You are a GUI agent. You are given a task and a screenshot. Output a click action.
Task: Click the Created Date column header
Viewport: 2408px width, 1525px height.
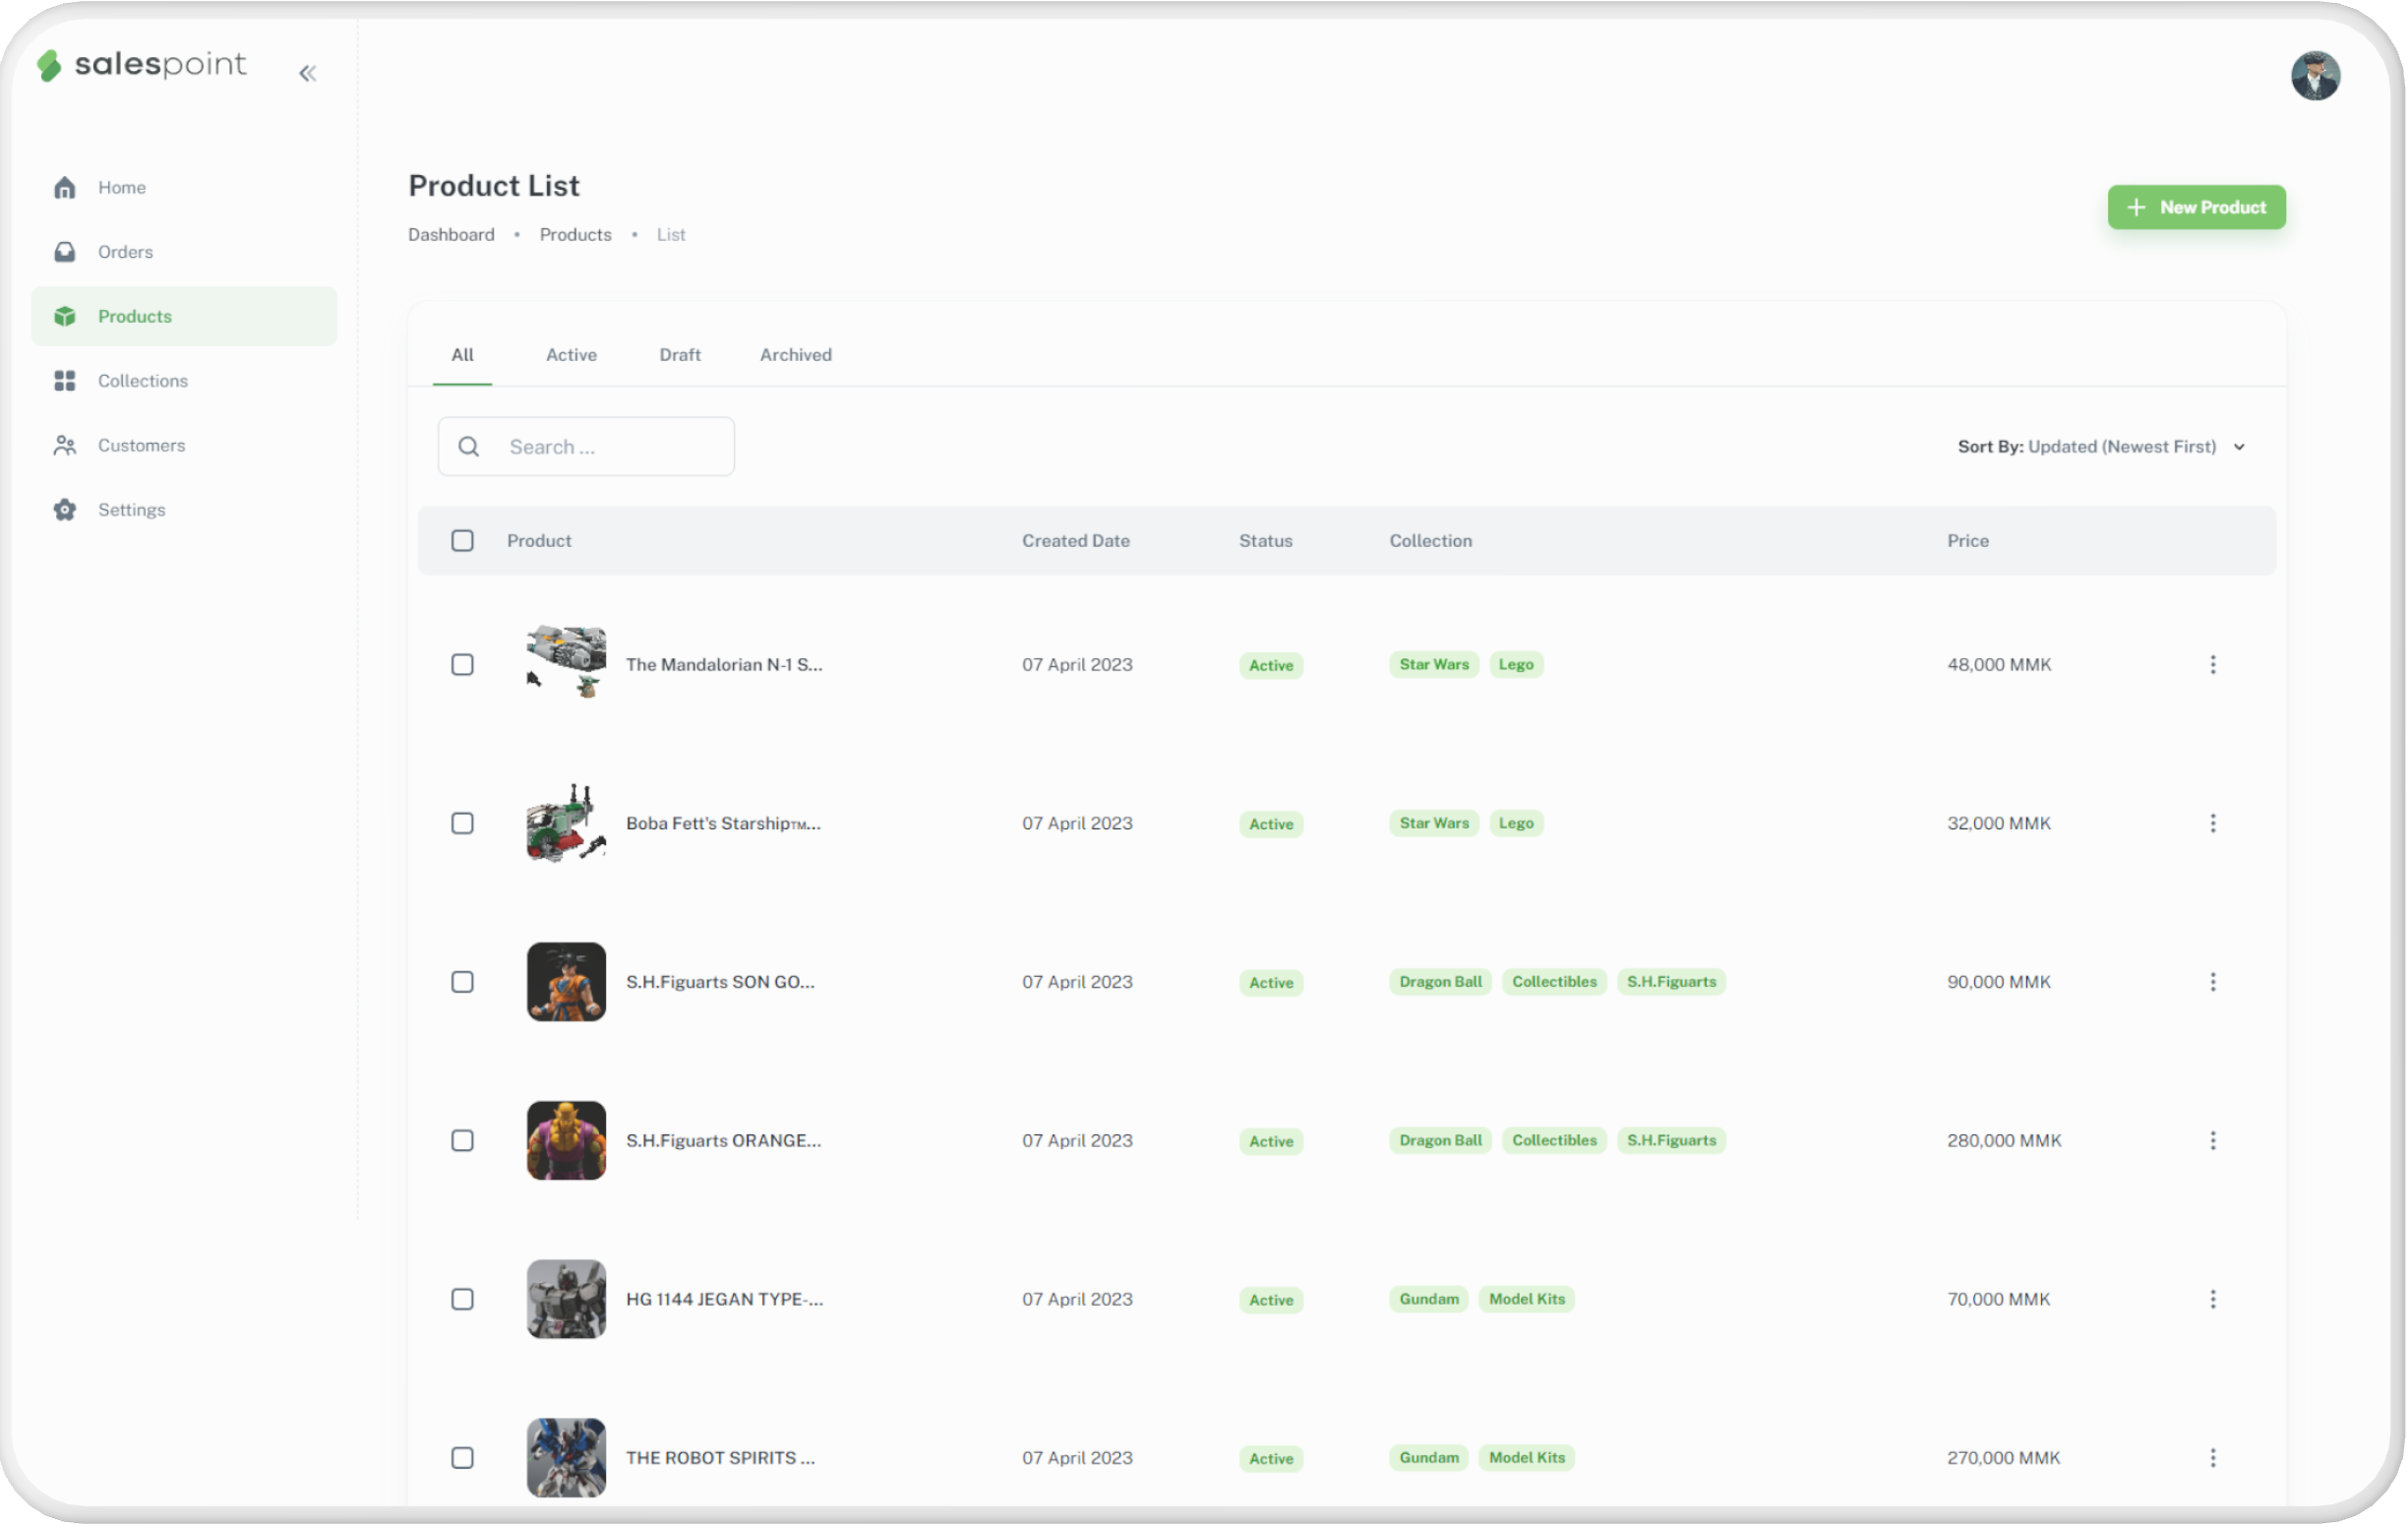[1076, 541]
